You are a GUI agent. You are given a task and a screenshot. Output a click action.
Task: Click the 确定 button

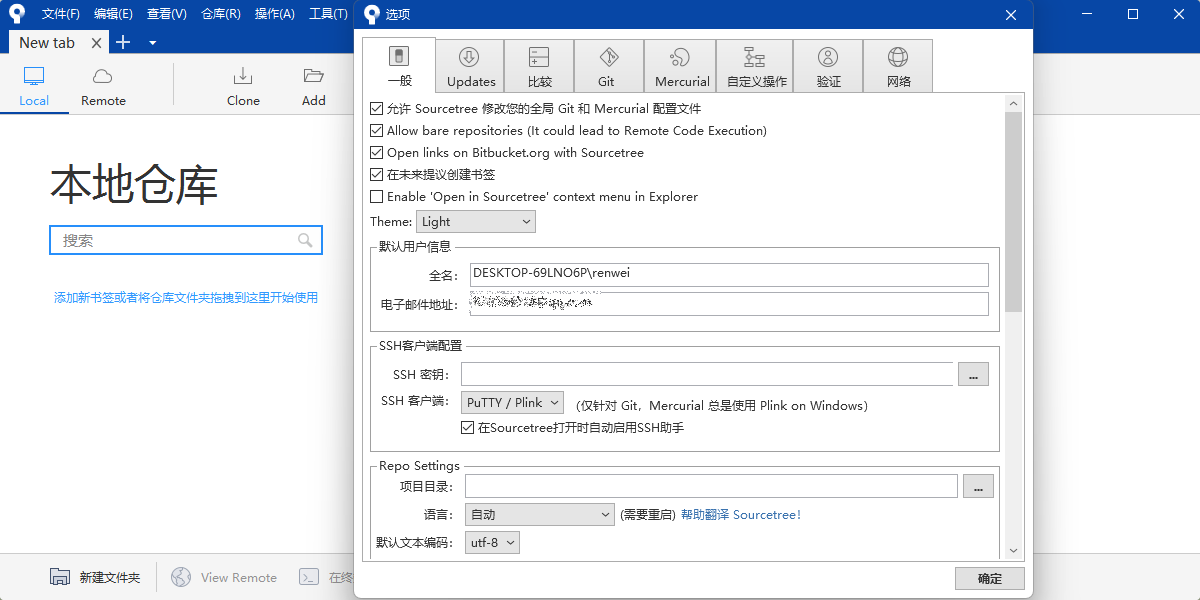tap(989, 578)
